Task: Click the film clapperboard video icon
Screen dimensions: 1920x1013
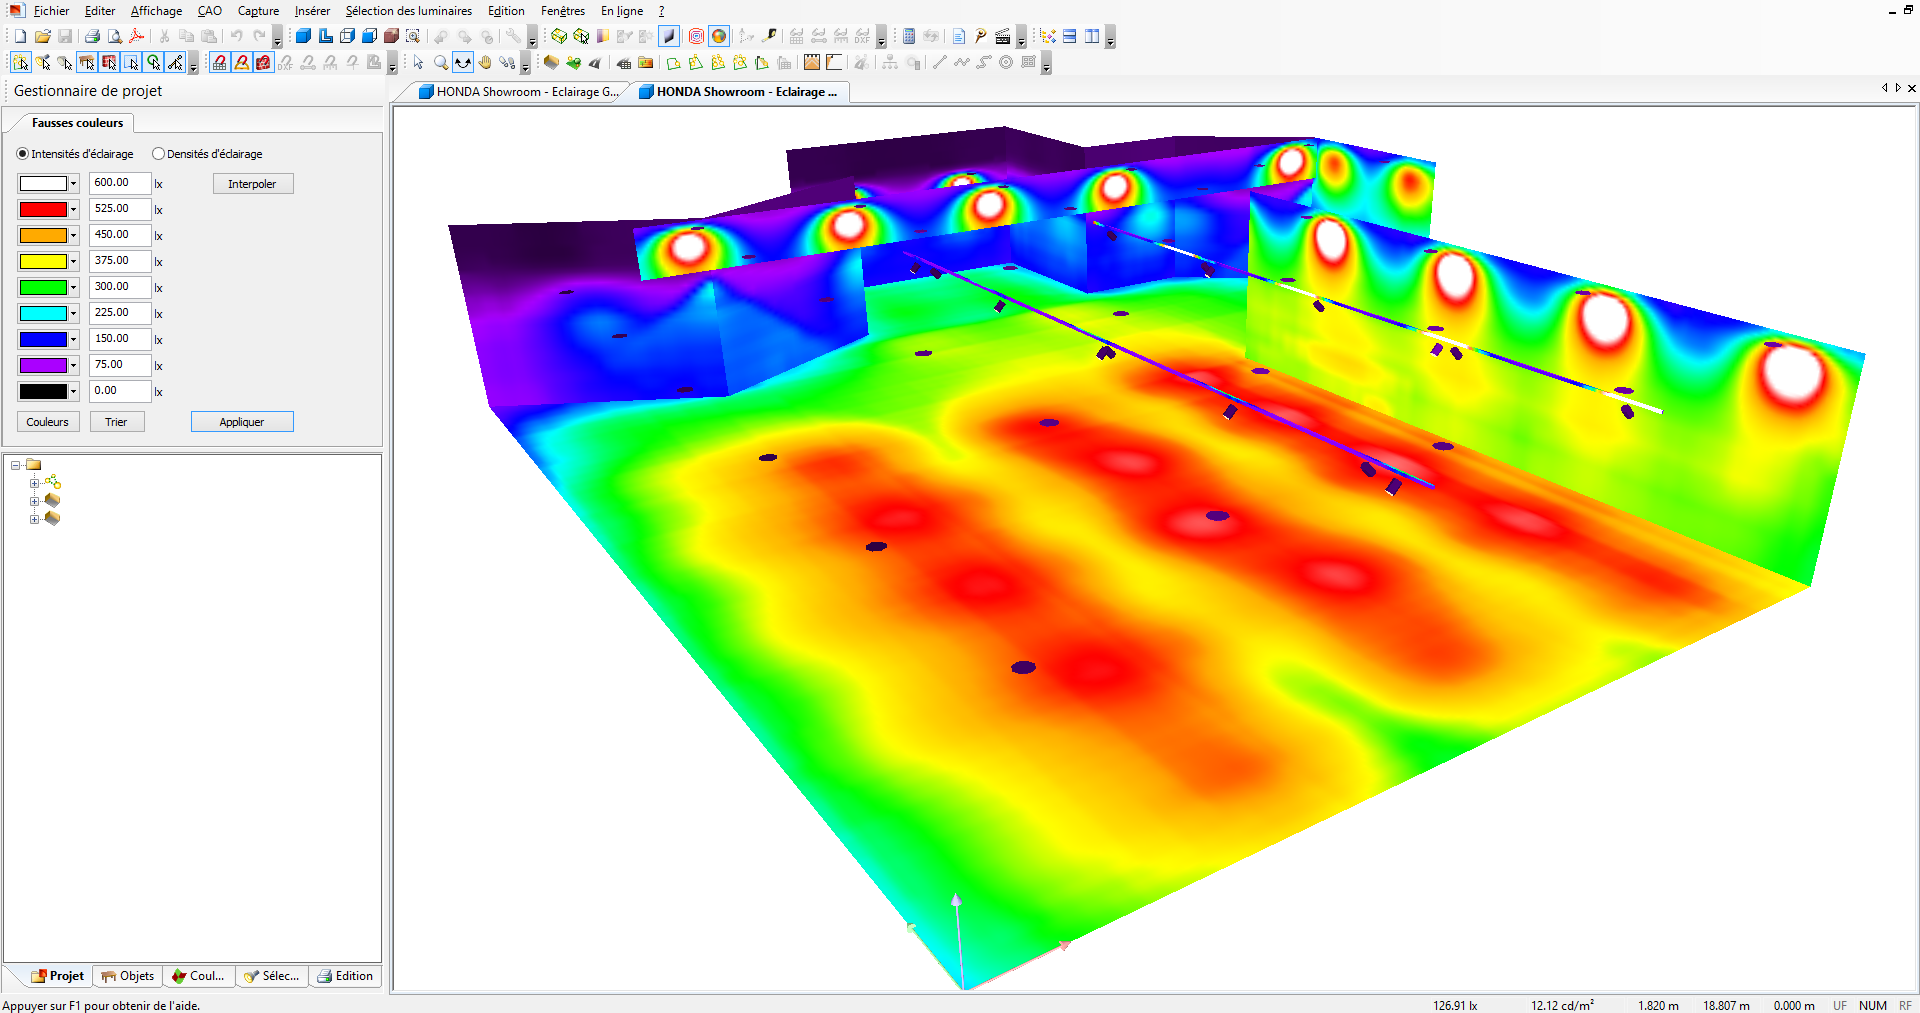Action: 1002,36
